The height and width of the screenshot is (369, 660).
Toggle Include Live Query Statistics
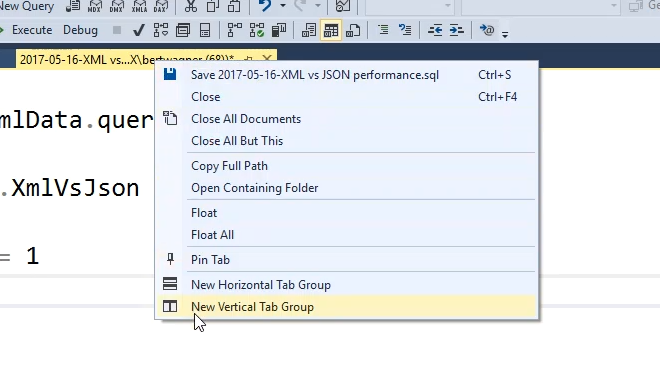(x=257, y=30)
